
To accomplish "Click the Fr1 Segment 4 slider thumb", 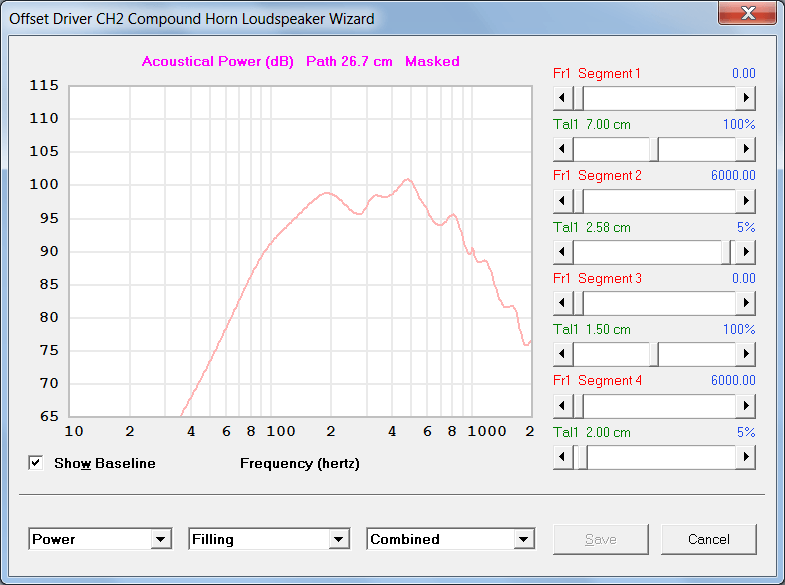I will click(x=578, y=405).
